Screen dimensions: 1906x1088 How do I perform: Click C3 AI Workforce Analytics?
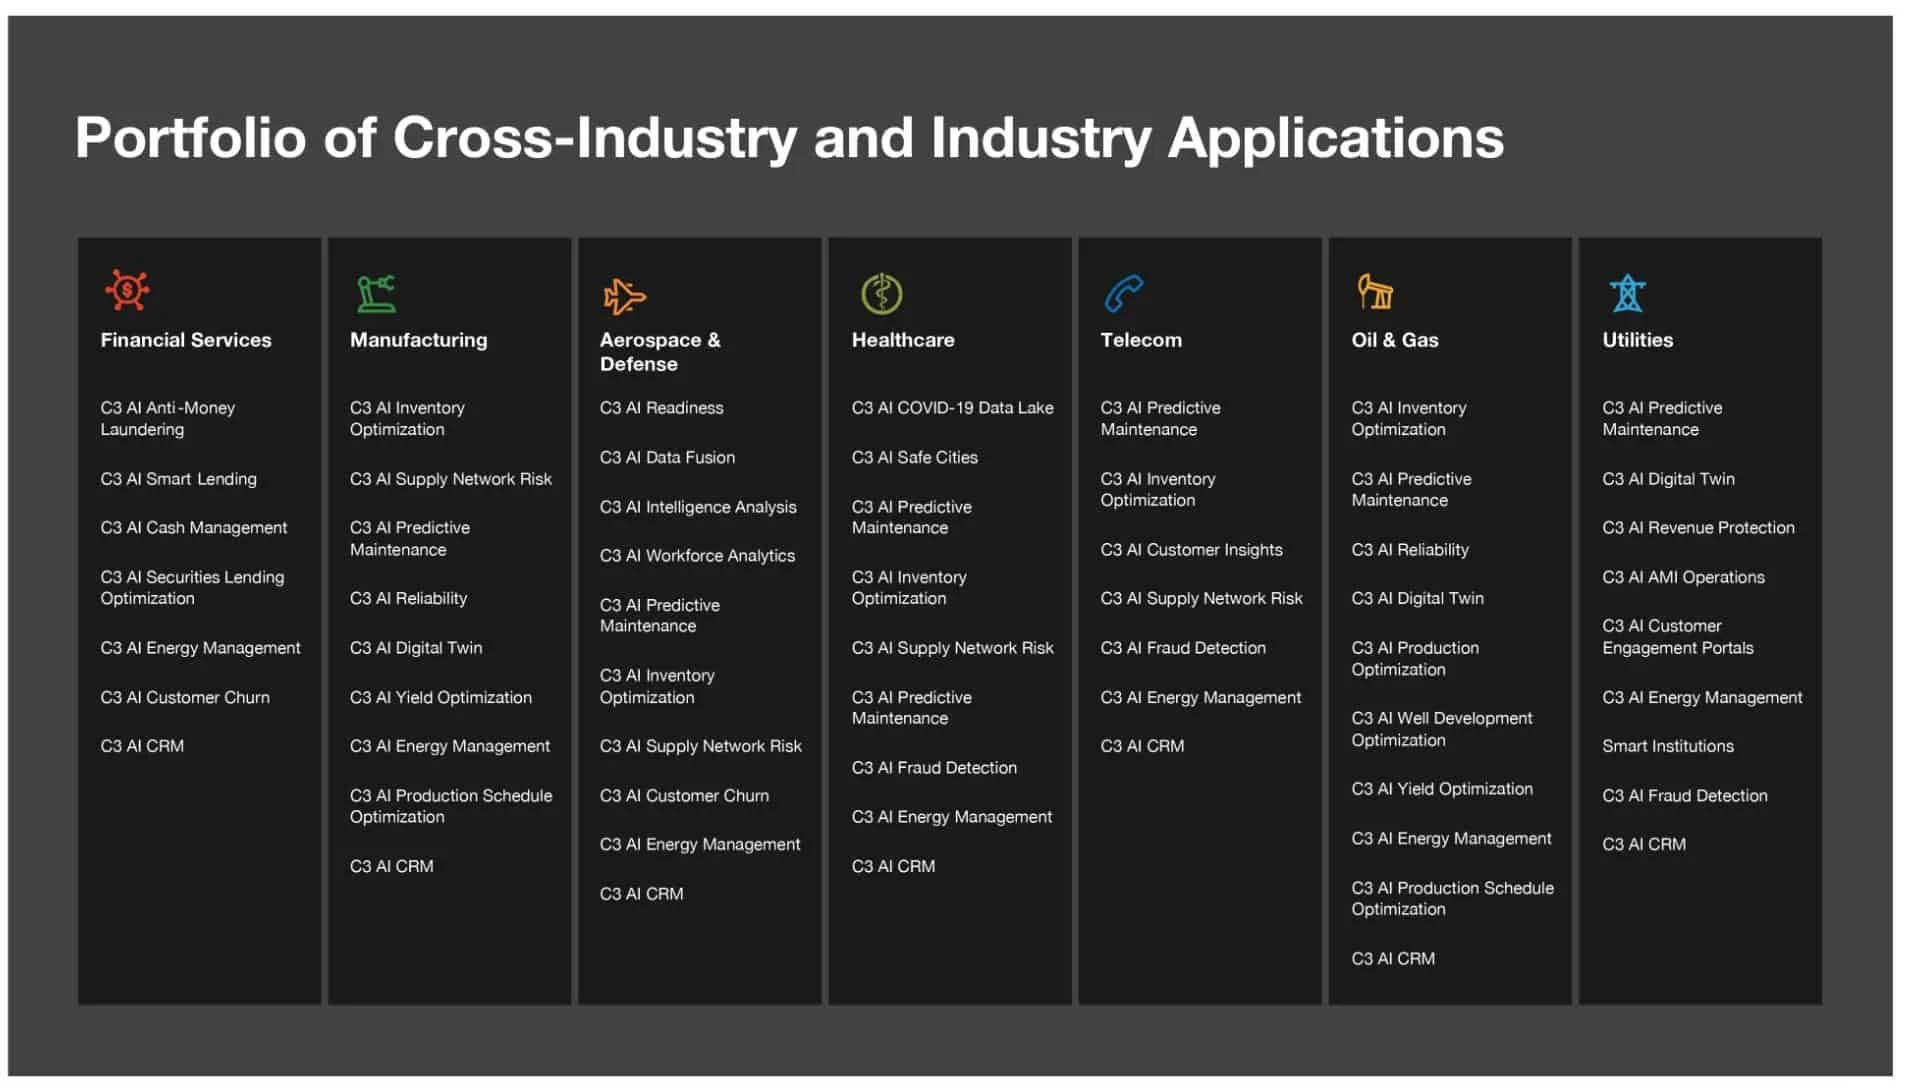(698, 556)
